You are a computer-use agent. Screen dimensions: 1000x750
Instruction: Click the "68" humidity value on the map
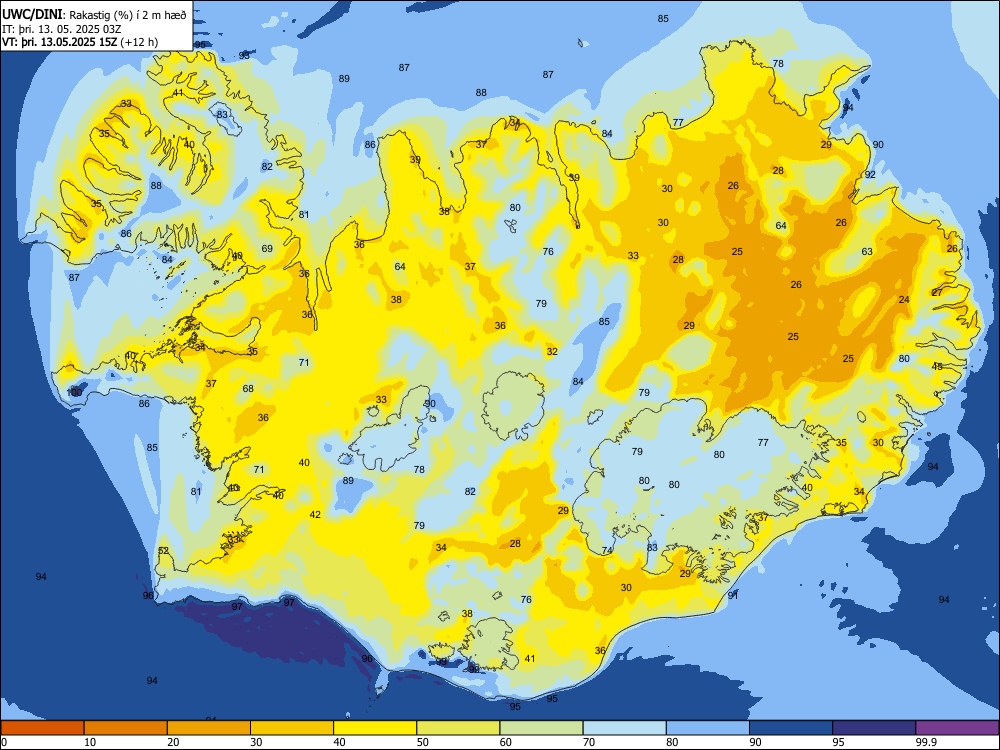coord(248,388)
